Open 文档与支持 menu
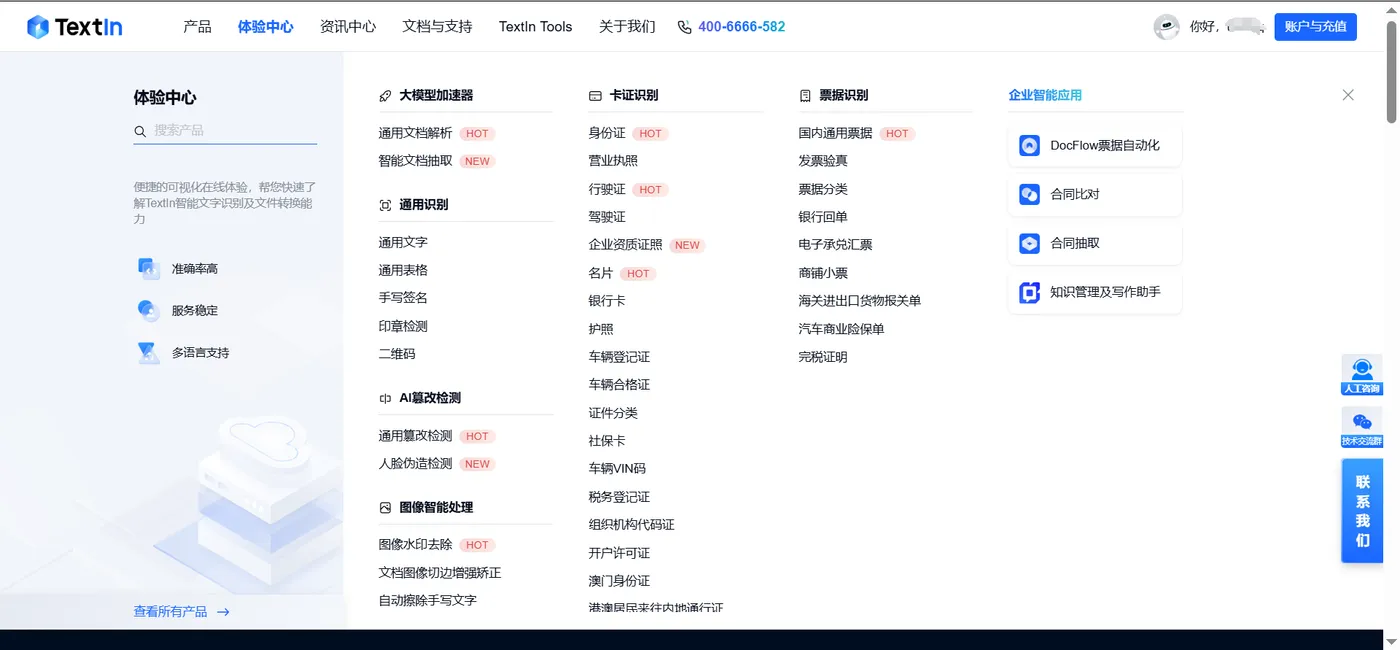The width and height of the screenshot is (1400, 650). 437,27
